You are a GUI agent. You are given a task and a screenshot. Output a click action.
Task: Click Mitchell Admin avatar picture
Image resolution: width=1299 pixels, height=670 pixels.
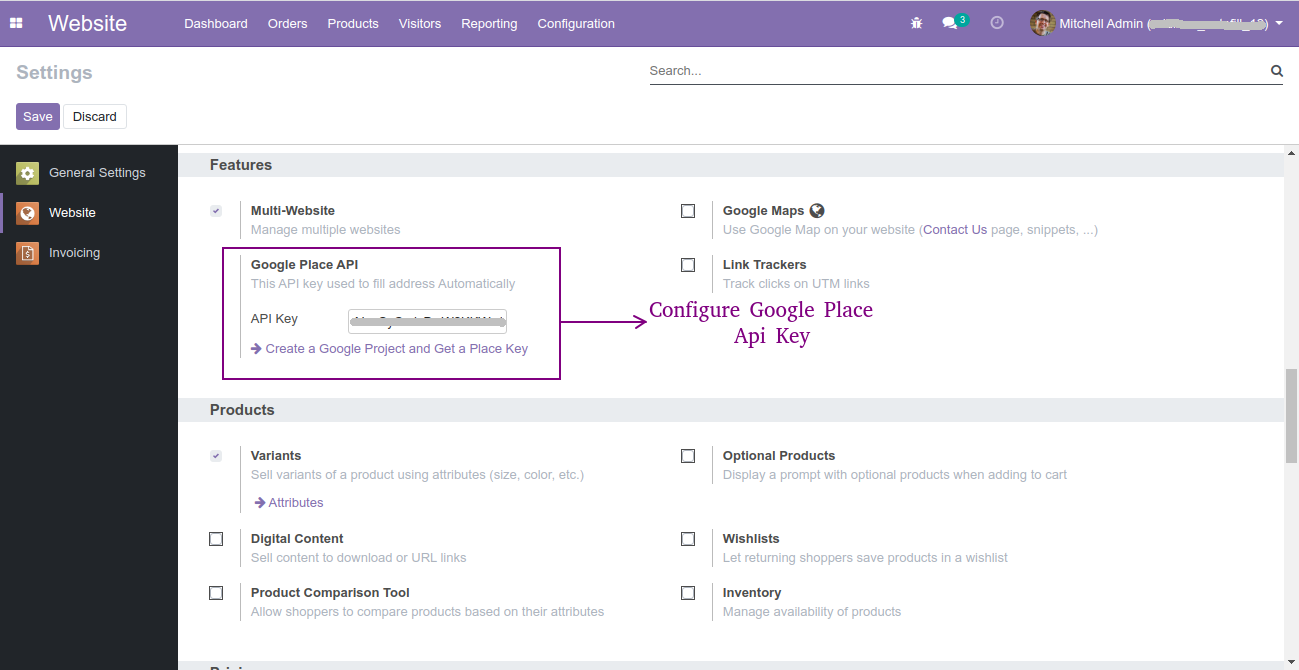pos(1043,23)
